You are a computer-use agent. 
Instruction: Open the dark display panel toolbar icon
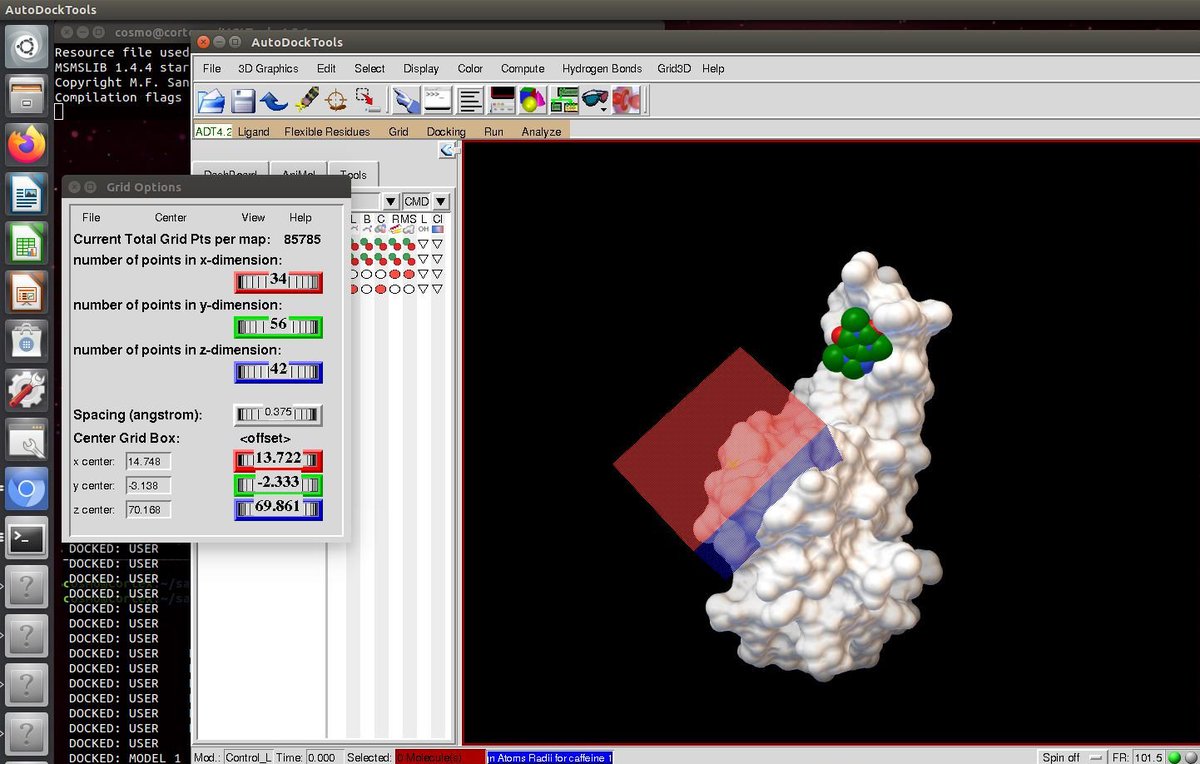[501, 100]
